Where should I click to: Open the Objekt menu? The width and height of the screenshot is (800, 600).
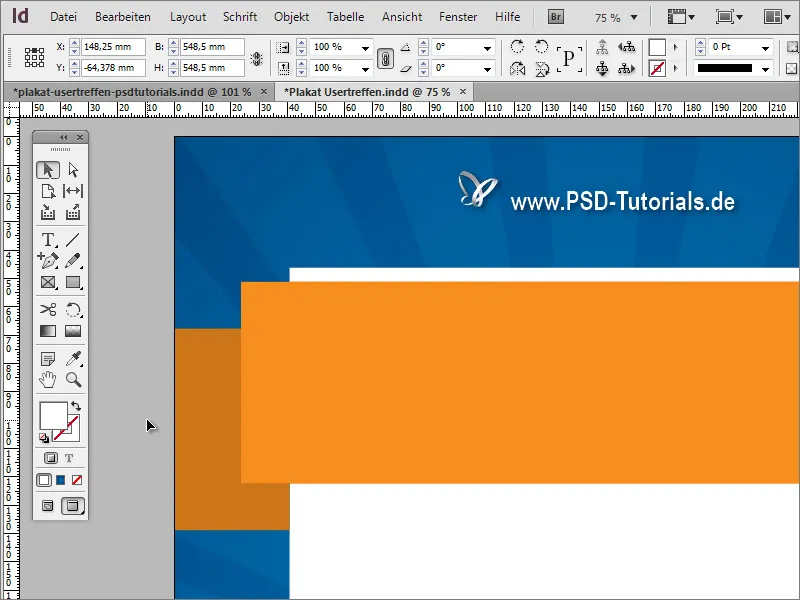pos(291,17)
